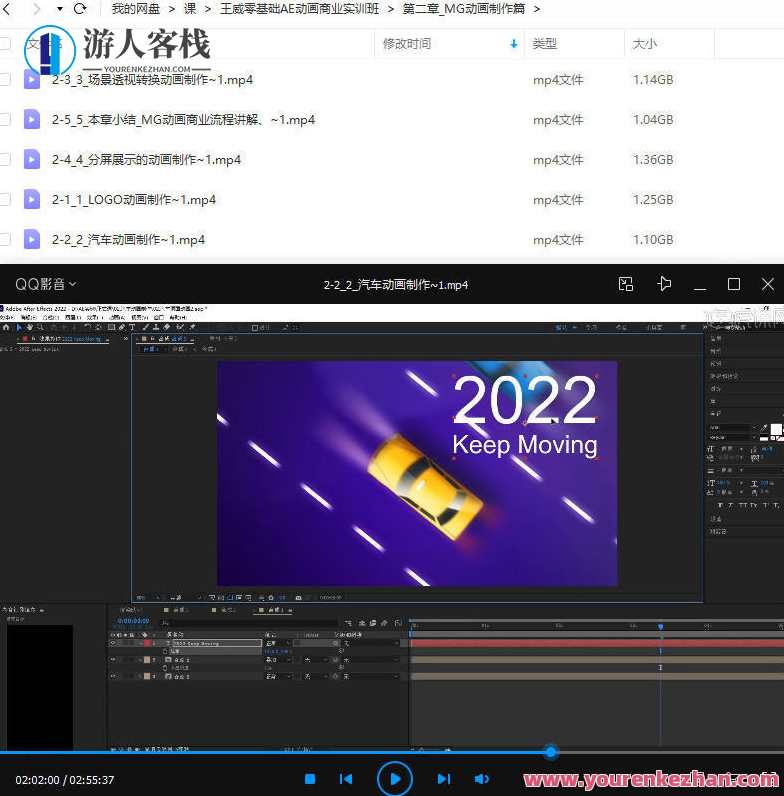The image size is (784, 796).
Task: Click the video icon of 2-2_2_汽车动画制作
Action: (31, 239)
